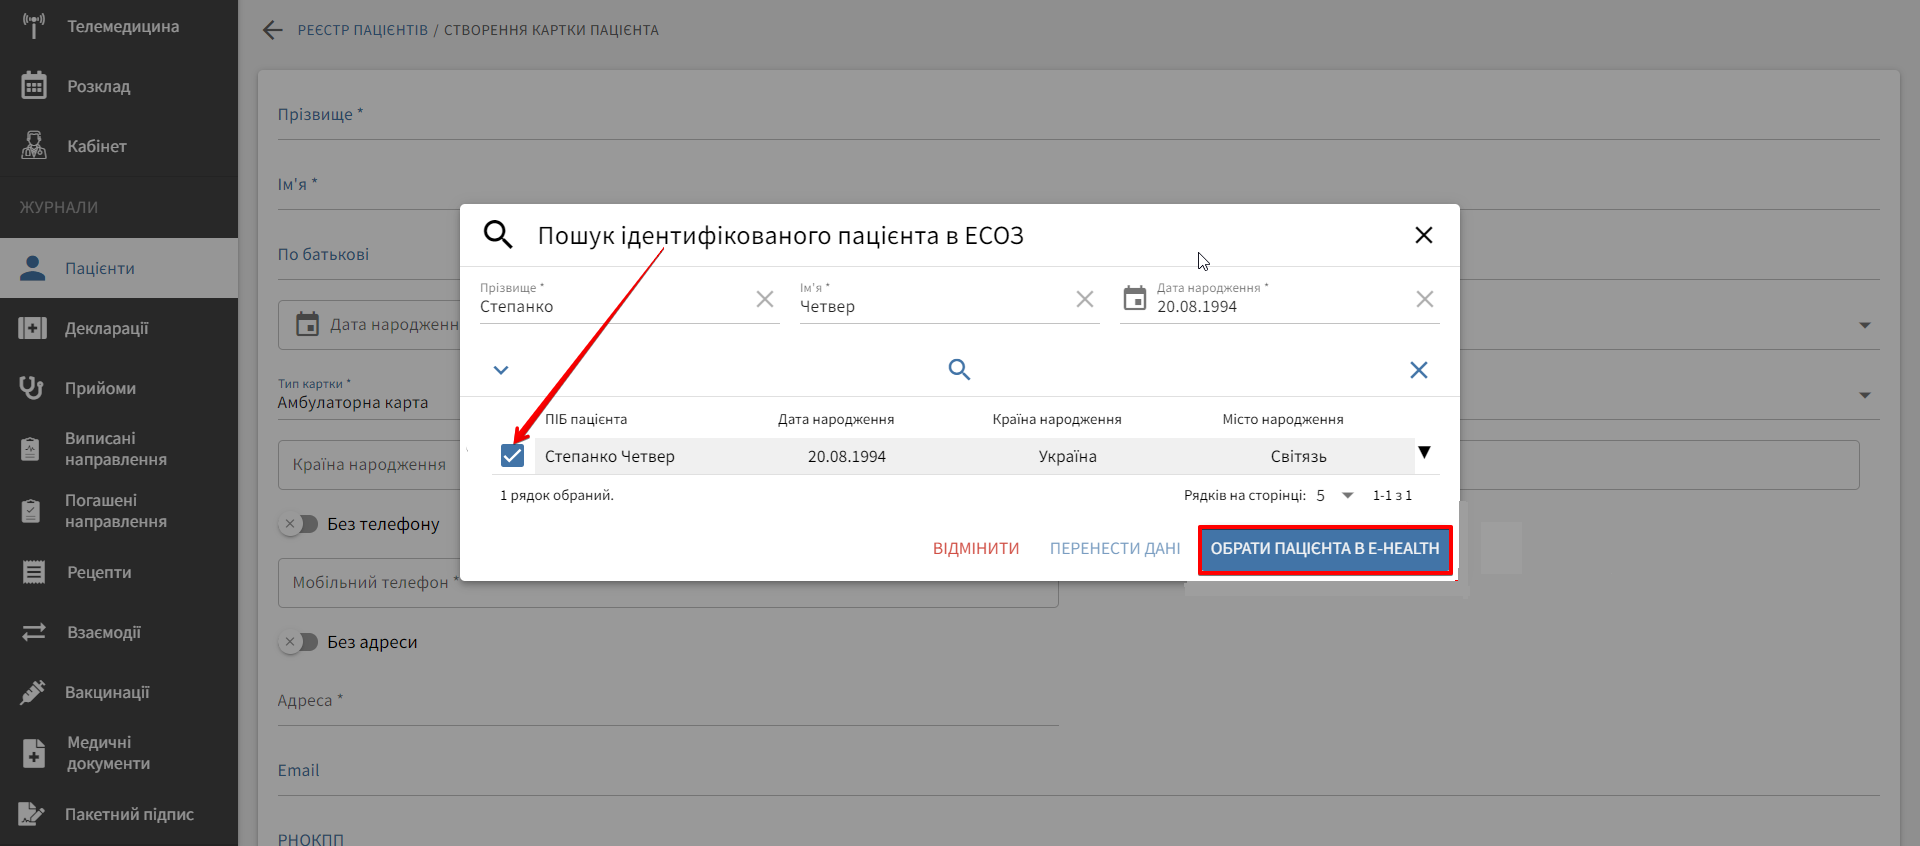The image size is (1920, 846).
Task: Toggle the Без телефону switch
Action: (x=299, y=524)
